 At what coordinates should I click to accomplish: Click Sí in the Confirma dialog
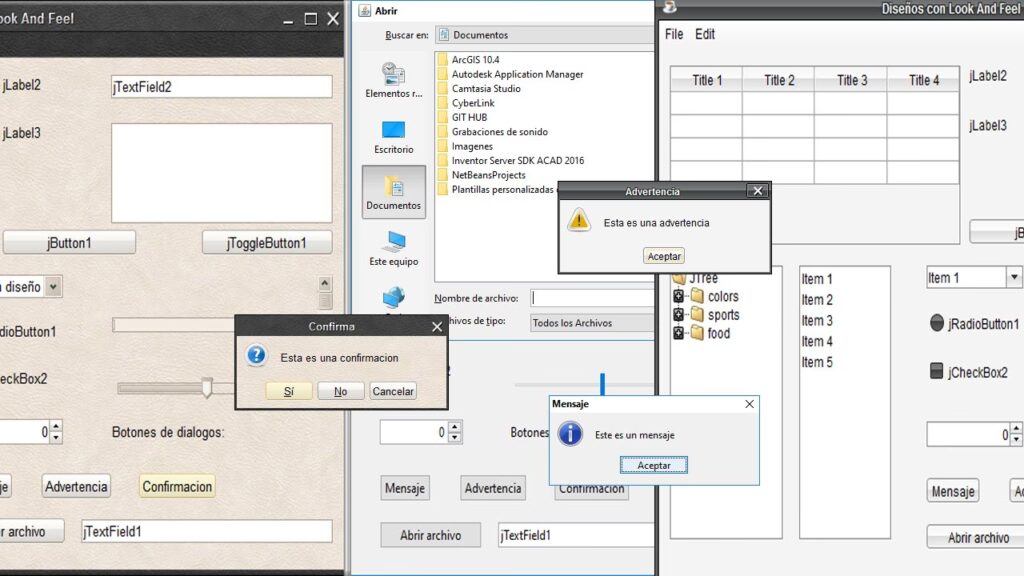pyautogui.click(x=289, y=391)
